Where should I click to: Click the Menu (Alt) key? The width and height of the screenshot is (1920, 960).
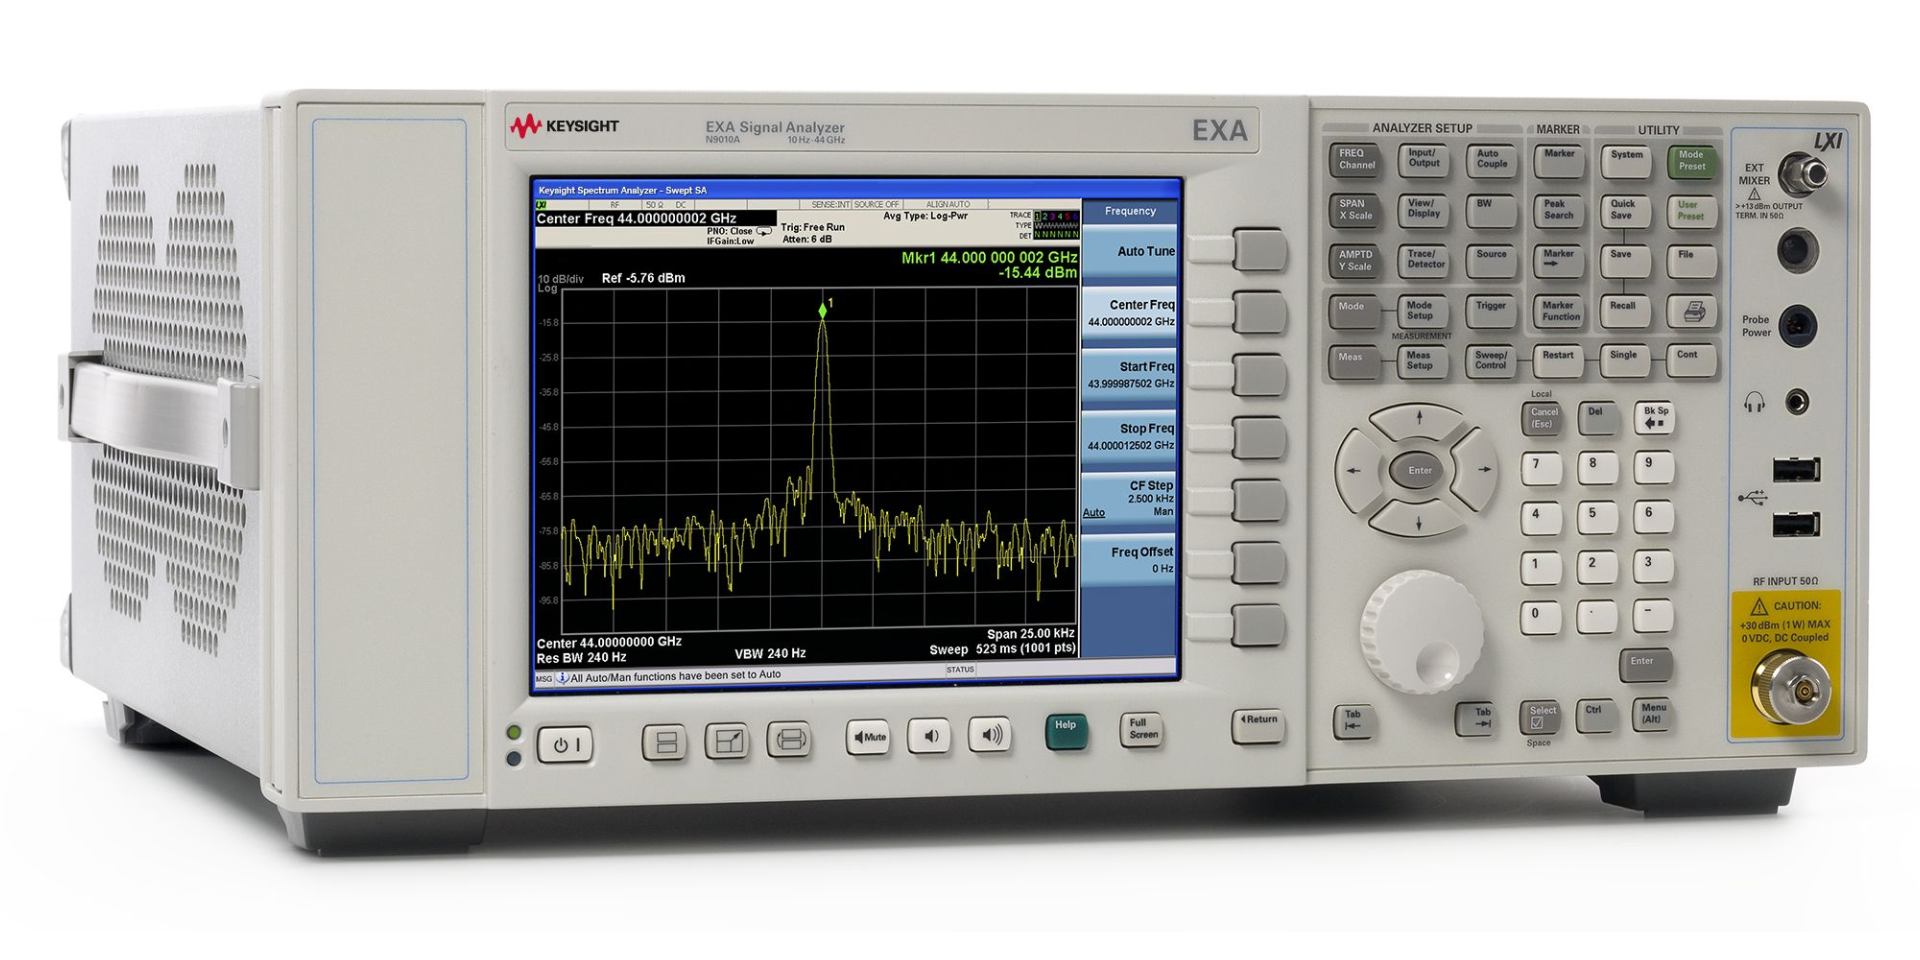[x=1653, y=714]
